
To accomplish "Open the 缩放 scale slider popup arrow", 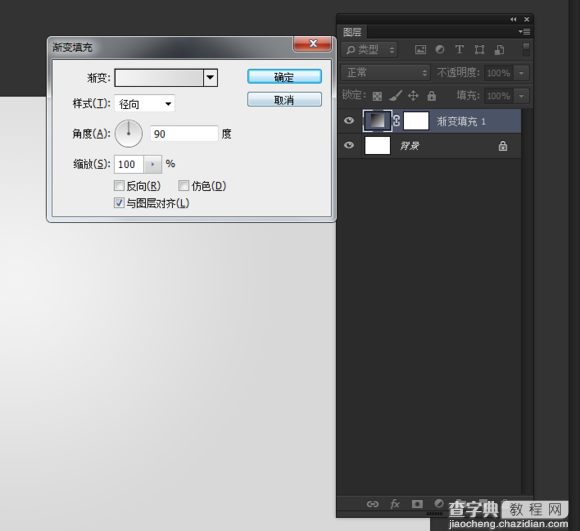I will point(152,164).
